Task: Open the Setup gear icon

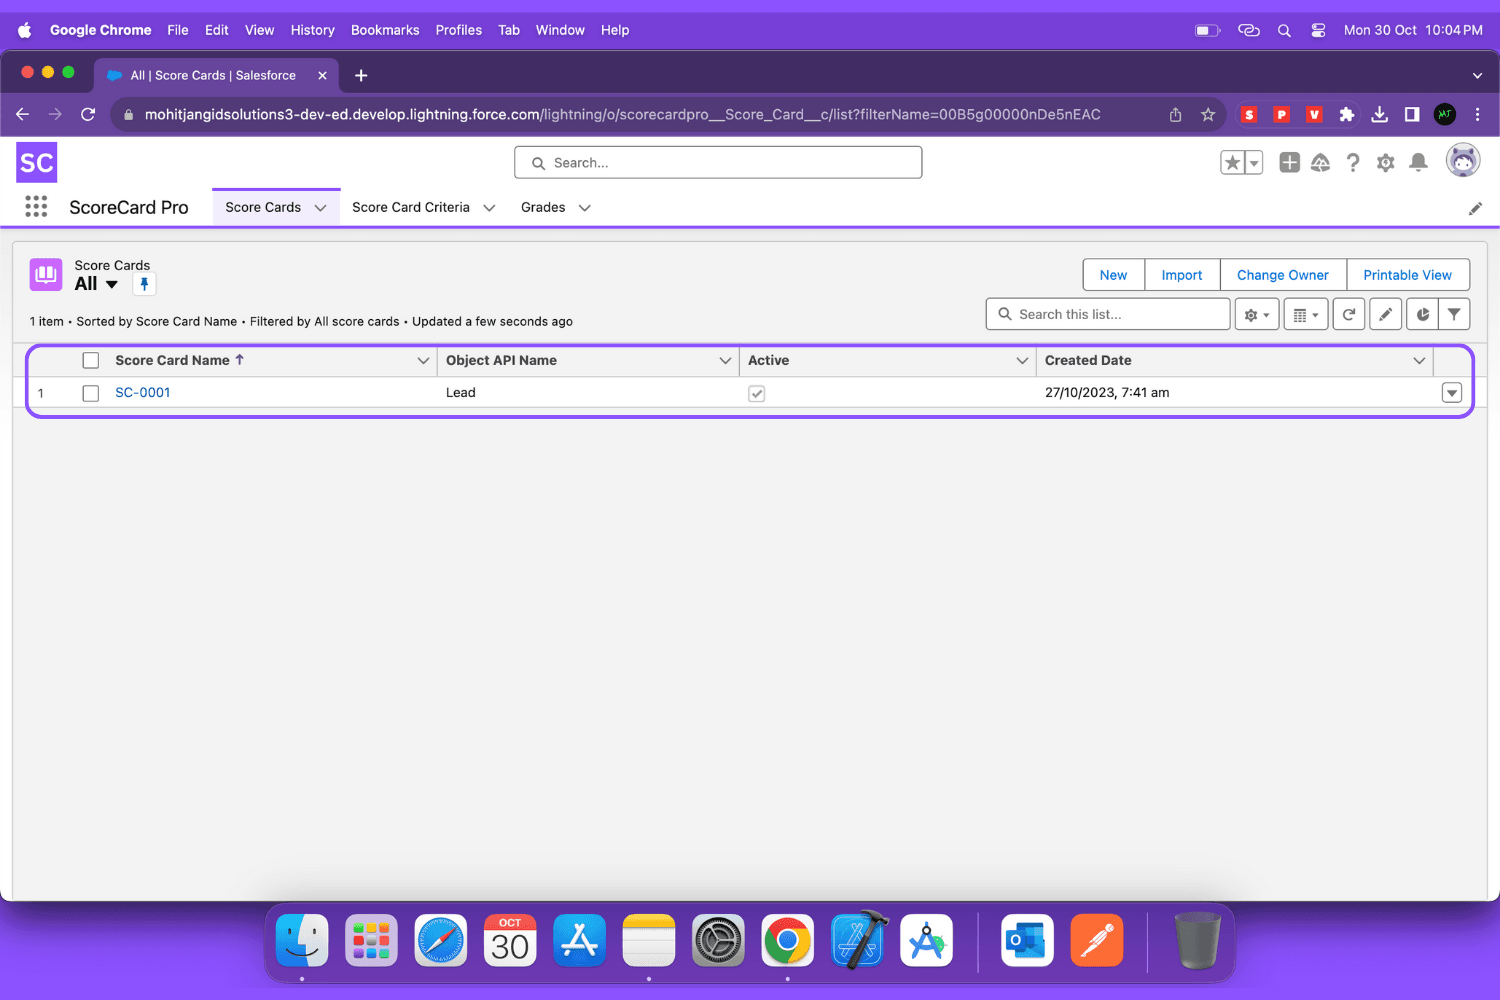Action: click(x=1385, y=163)
